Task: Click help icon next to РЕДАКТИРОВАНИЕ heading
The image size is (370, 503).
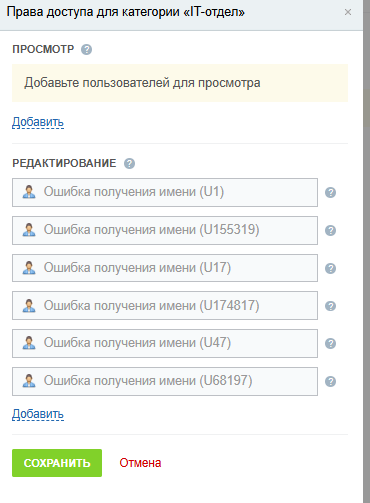Action: [129, 164]
